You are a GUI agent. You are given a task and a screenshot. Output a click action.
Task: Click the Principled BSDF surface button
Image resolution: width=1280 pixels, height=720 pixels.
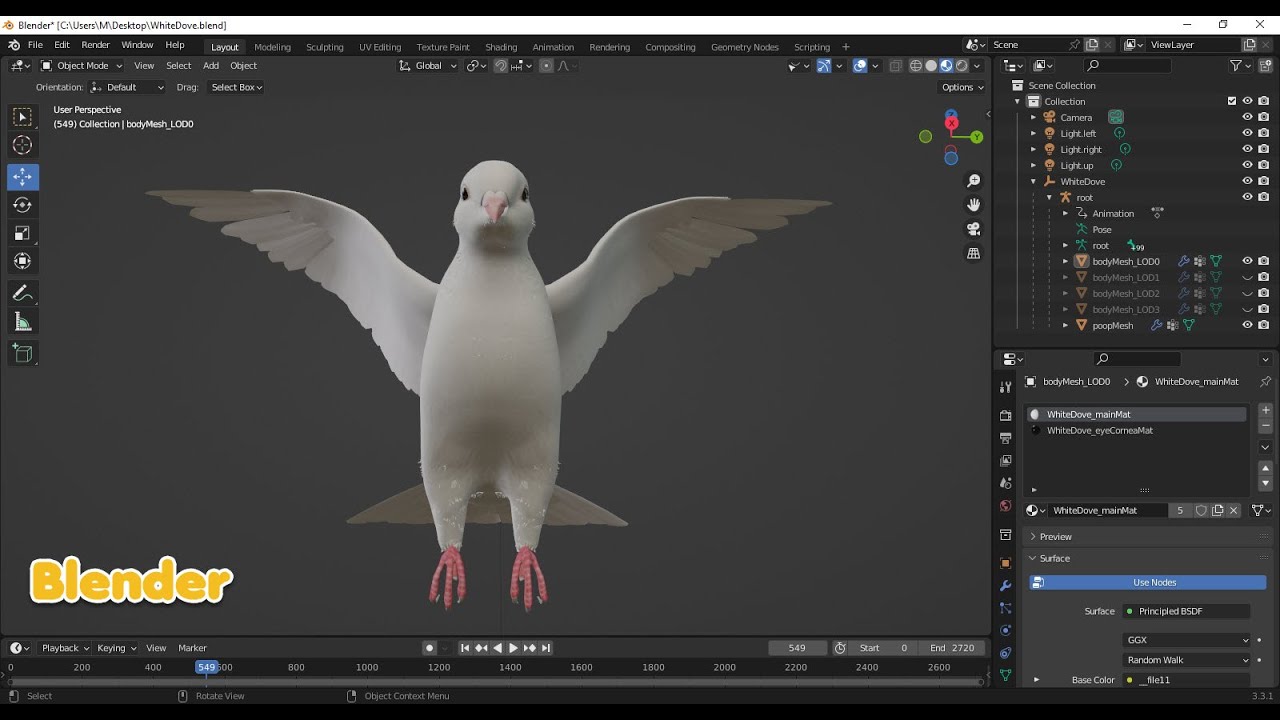coord(1186,611)
